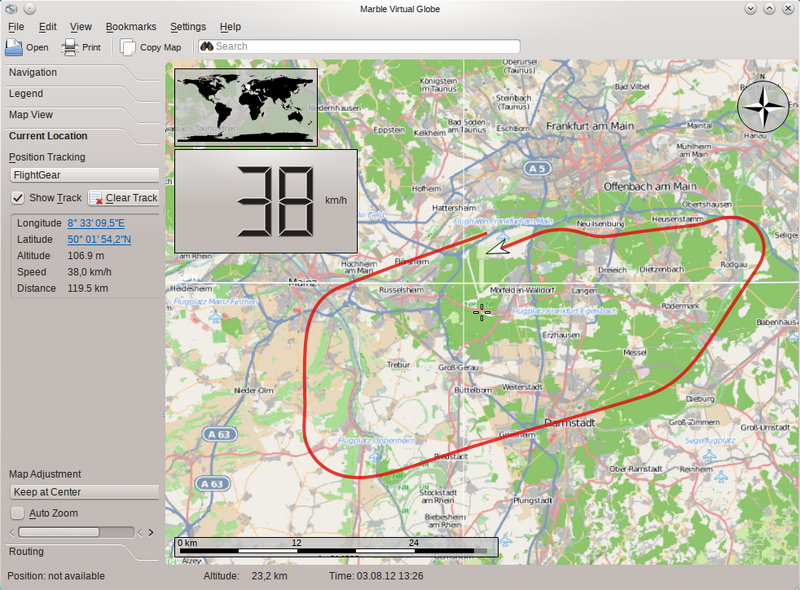
Task: Click the compass rose on map
Action: pyautogui.click(x=763, y=107)
